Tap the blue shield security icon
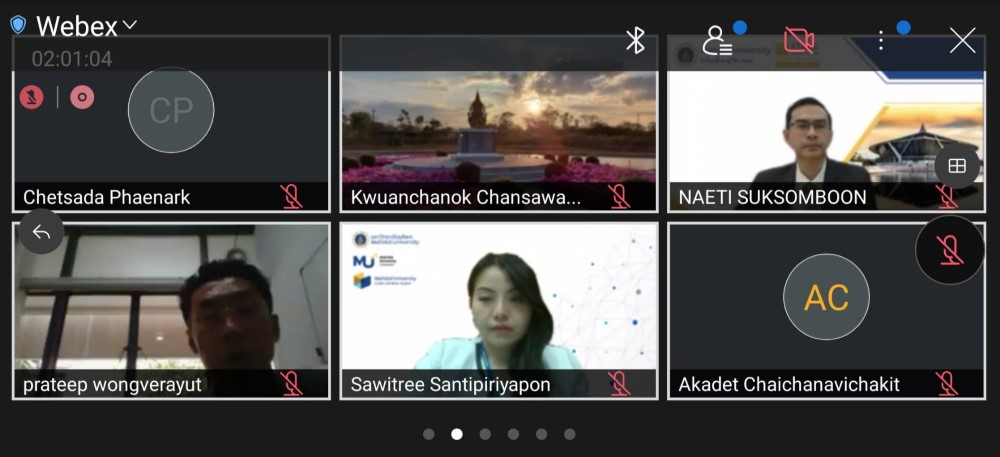Viewport: 1000px width, 457px height. pos(18,25)
